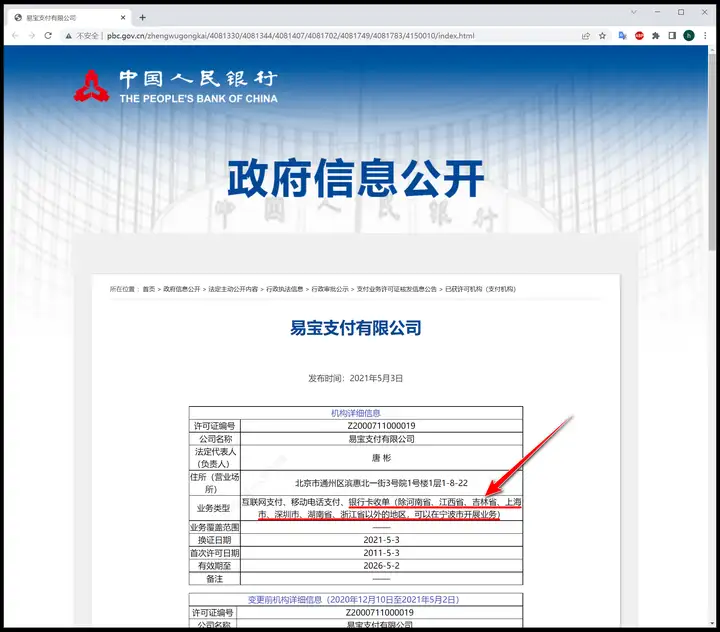The width and height of the screenshot is (720, 632).
Task: Click the page title 易宝支付有限公司 heading
Action: click(356, 328)
